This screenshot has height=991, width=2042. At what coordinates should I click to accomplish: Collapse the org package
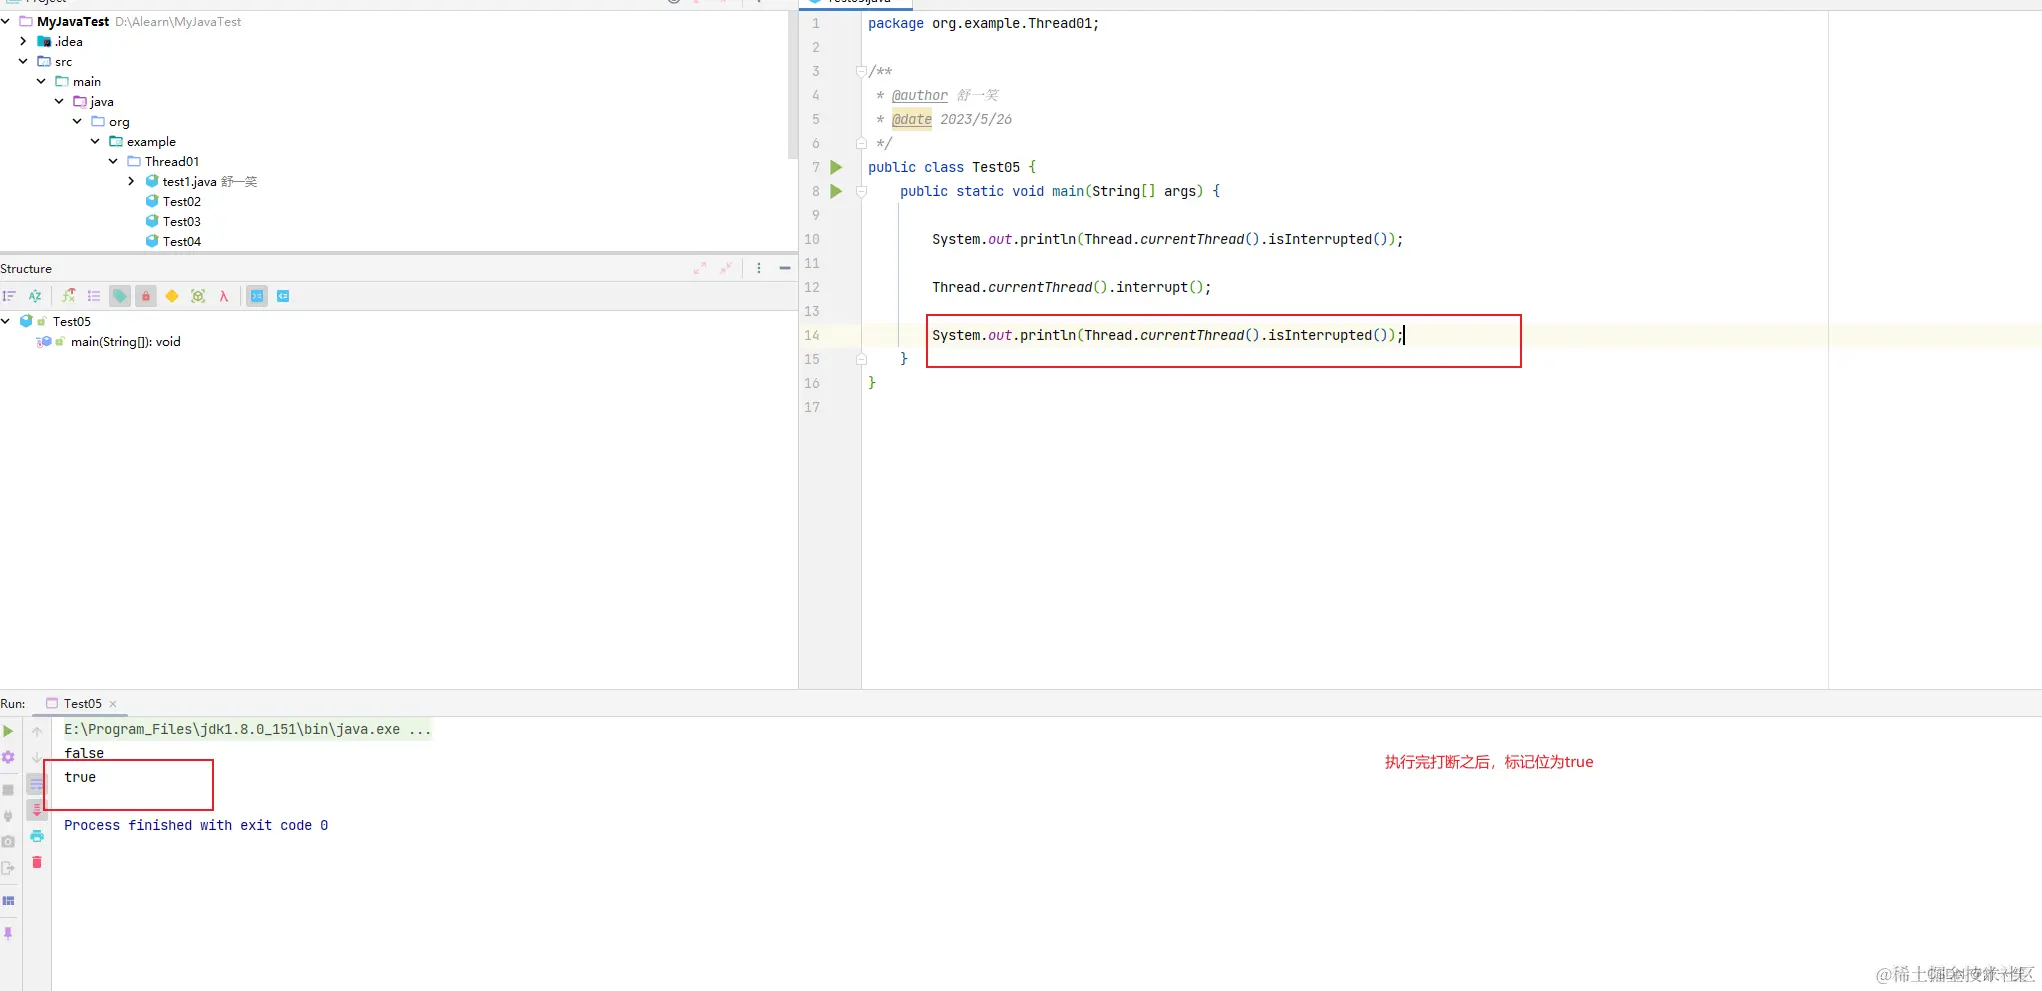coord(78,121)
